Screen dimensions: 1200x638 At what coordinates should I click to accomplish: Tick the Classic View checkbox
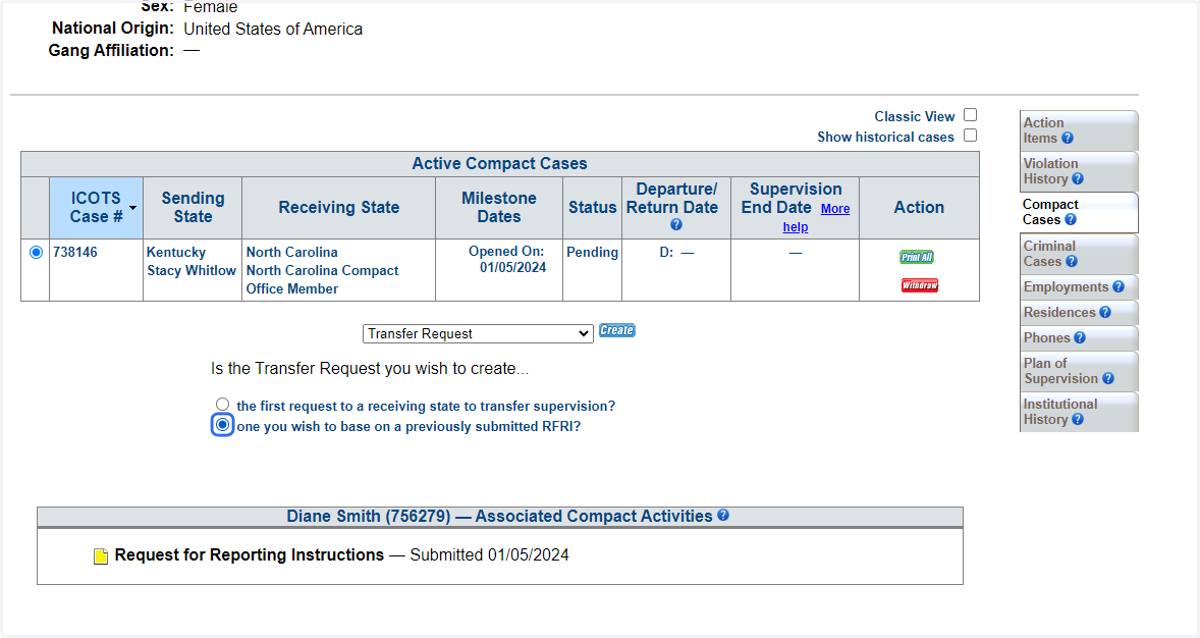click(x=970, y=116)
